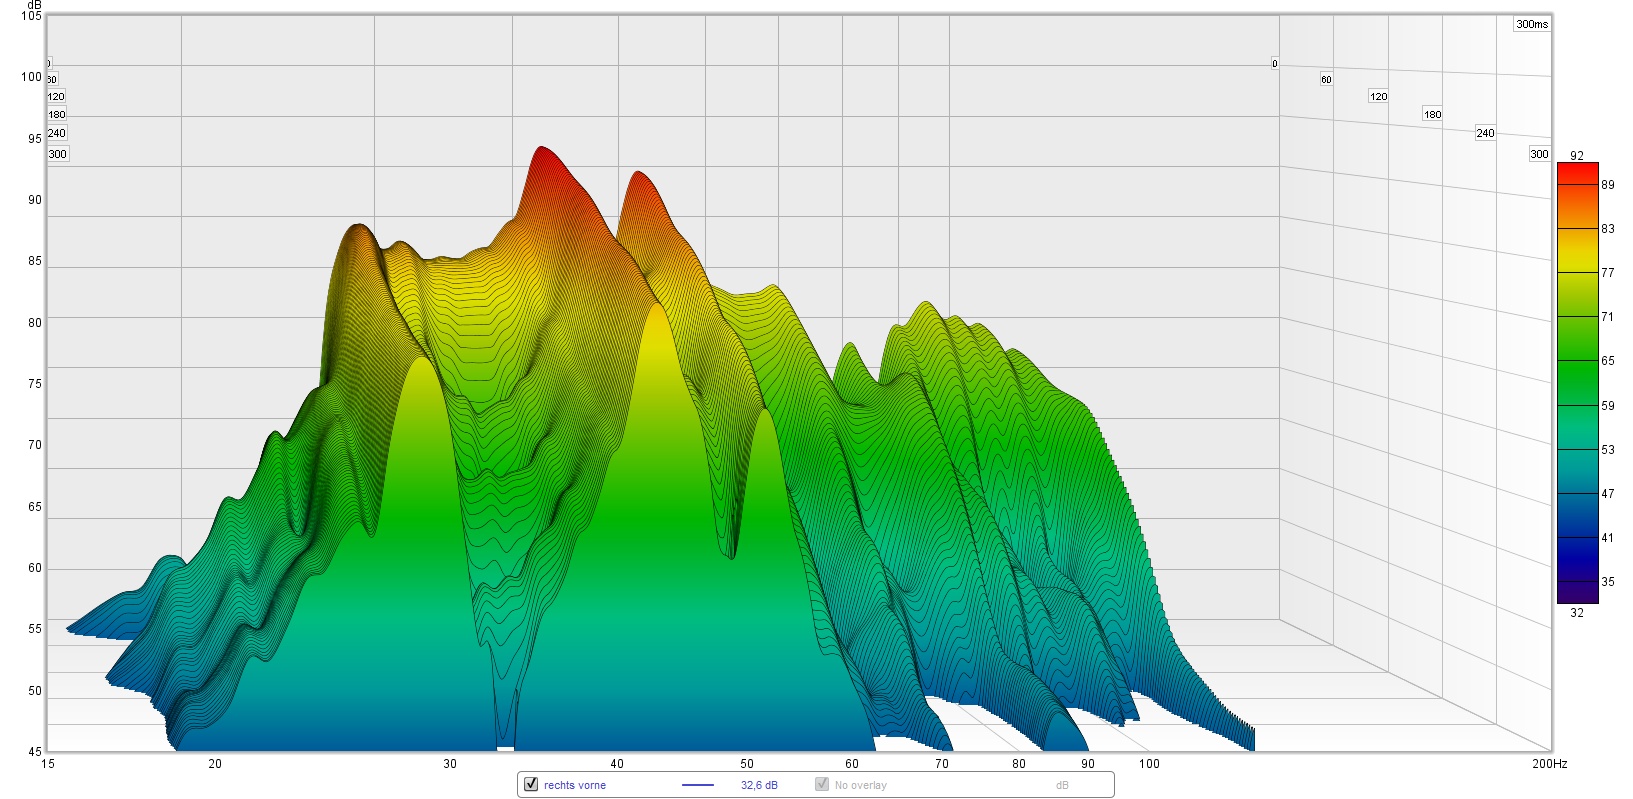This screenshot has height=799, width=1633.
Task: Toggle the "rechts vorne" trace checkbox
Action: click(x=531, y=785)
